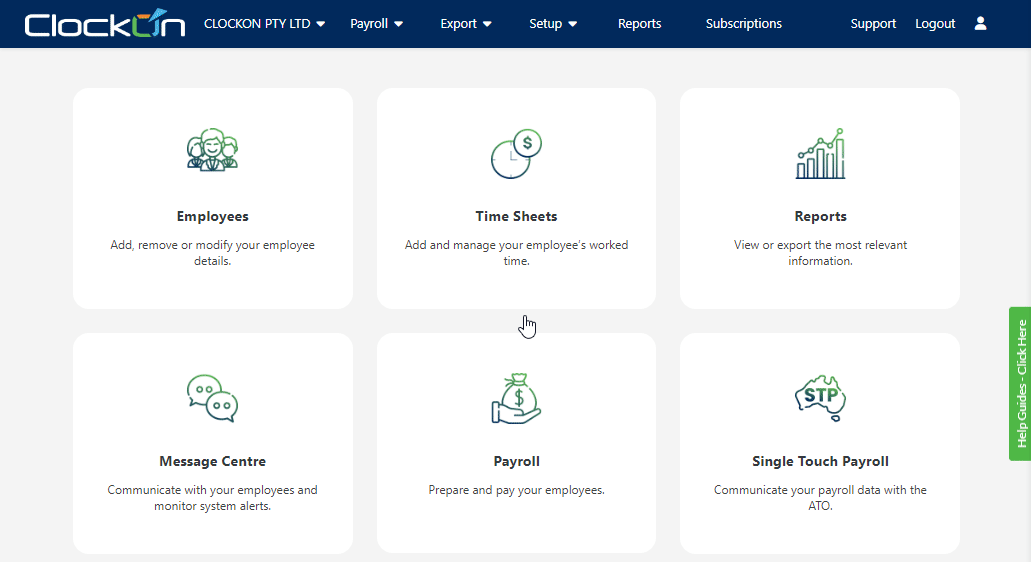Select the Message Centre card heading
Viewport: 1031px width, 562px height.
click(x=212, y=461)
